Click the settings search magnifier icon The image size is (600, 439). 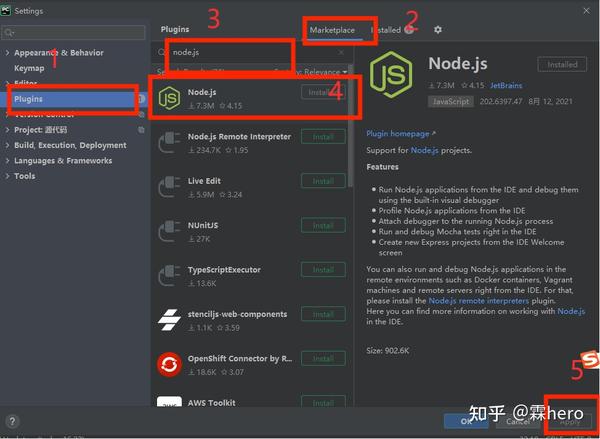pyautogui.click(x=9, y=33)
